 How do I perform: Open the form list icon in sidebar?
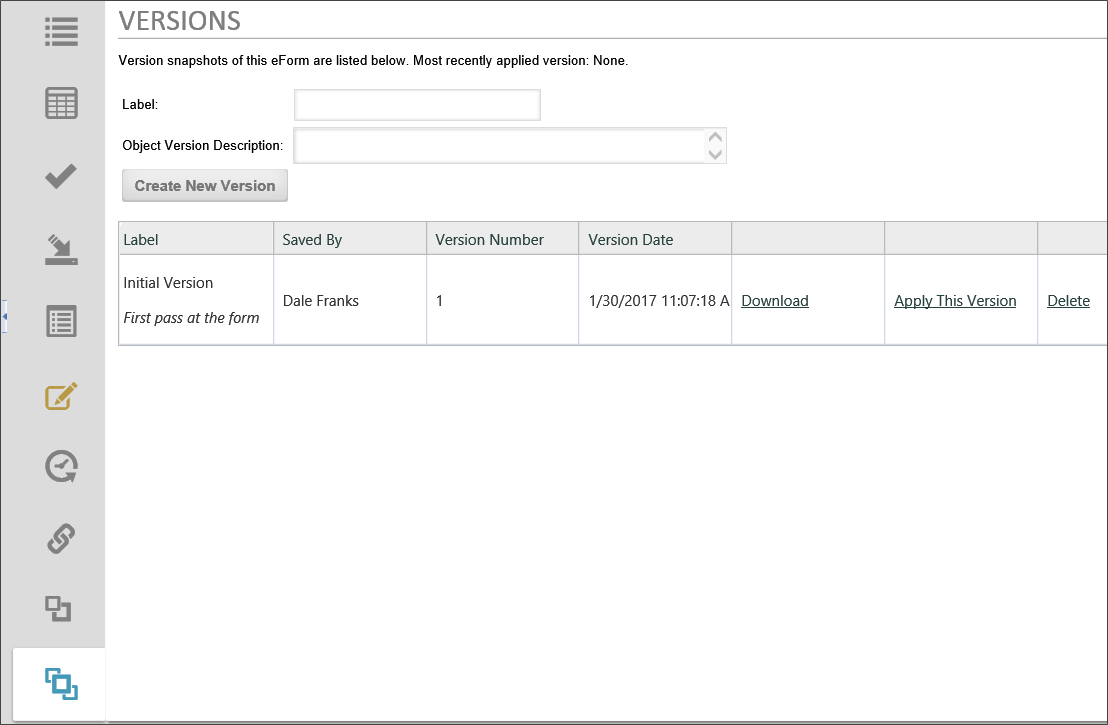tap(61, 322)
